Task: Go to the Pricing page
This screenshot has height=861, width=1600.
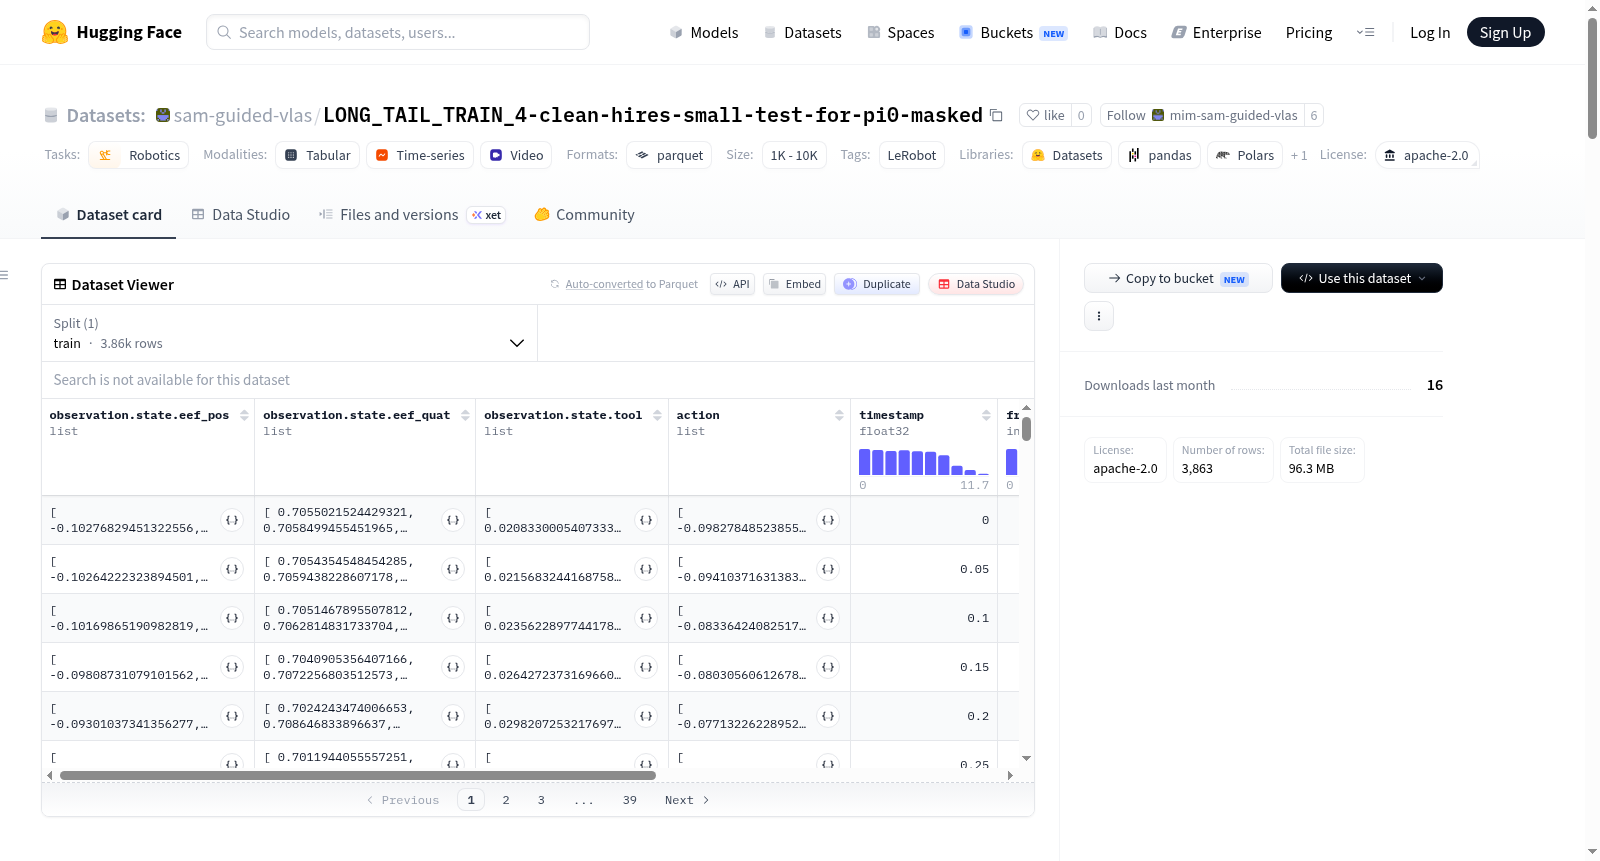Action: [x=1309, y=32]
